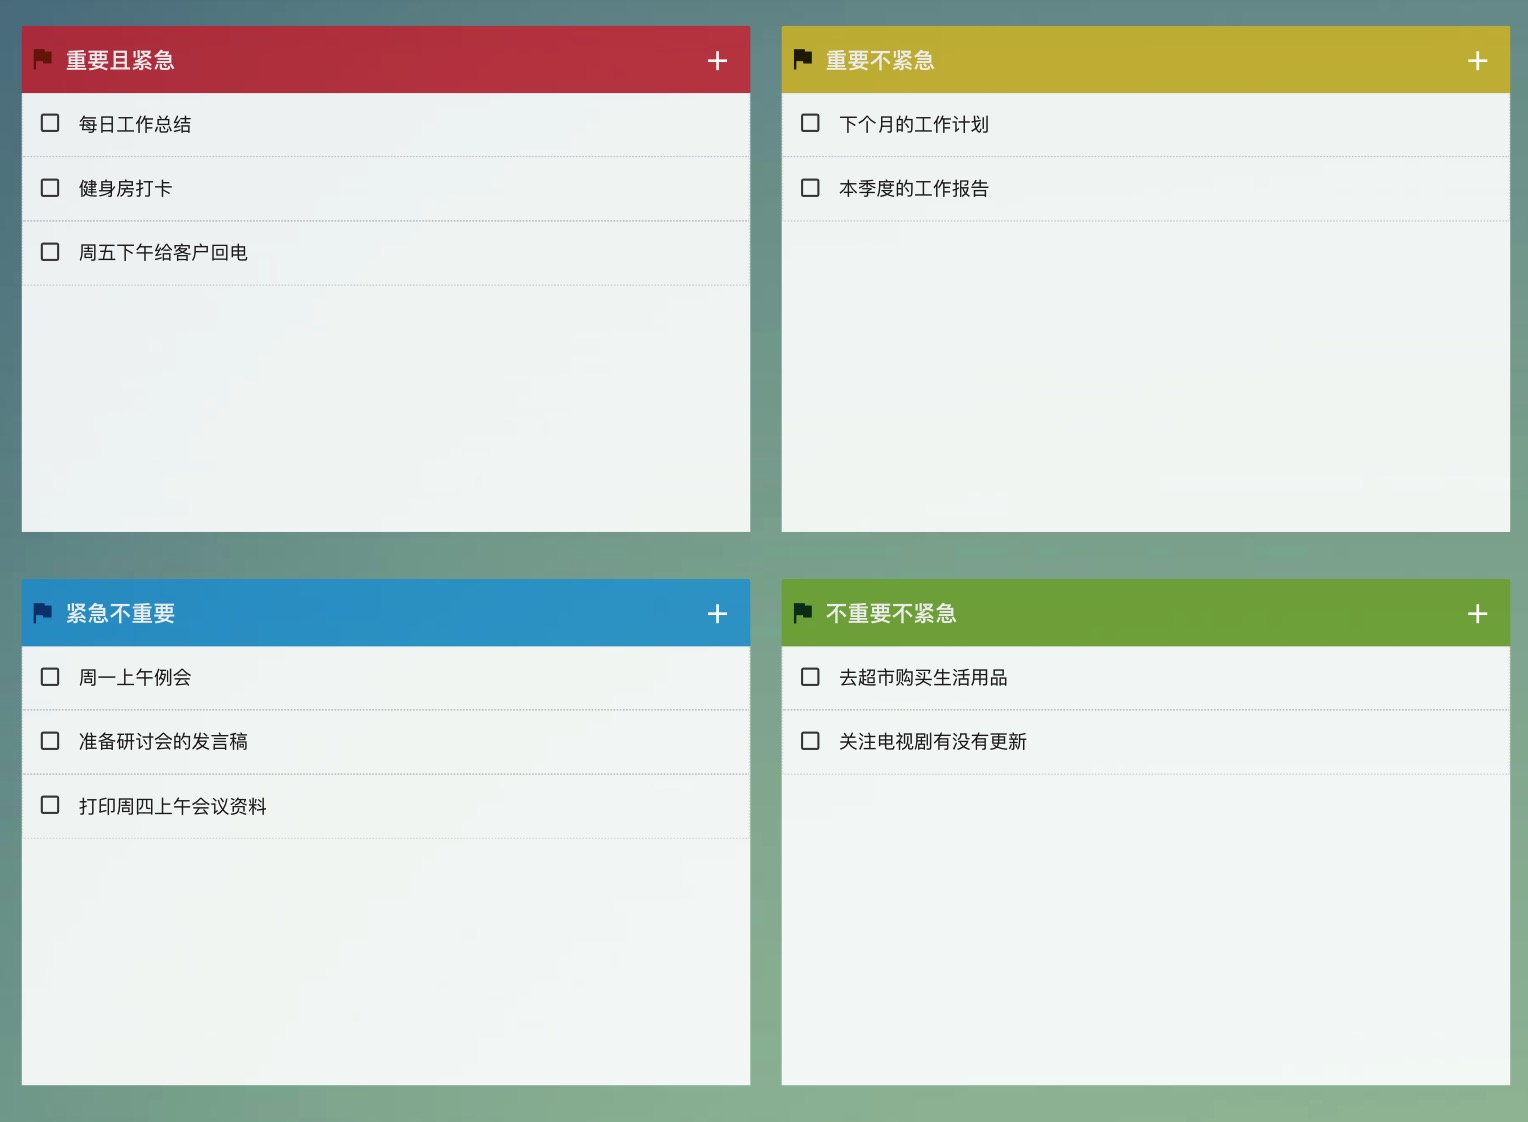
Task: Click the flag icon in 紧急不重要 header
Action: (x=43, y=612)
